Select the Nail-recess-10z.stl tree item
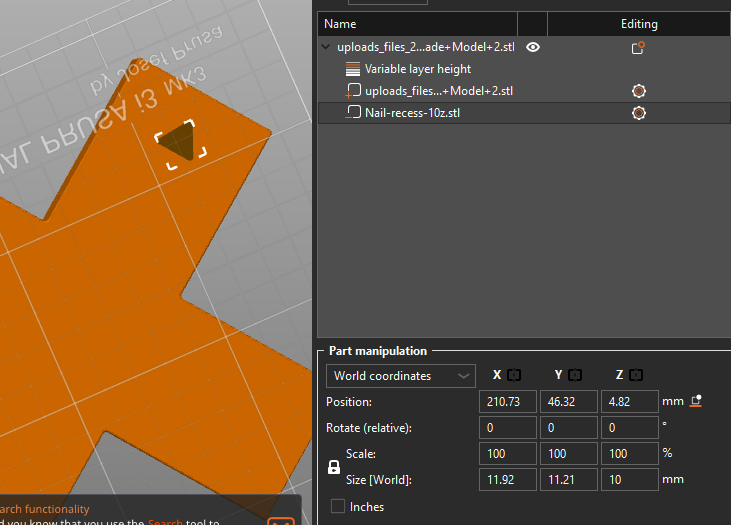 (x=524, y=113)
